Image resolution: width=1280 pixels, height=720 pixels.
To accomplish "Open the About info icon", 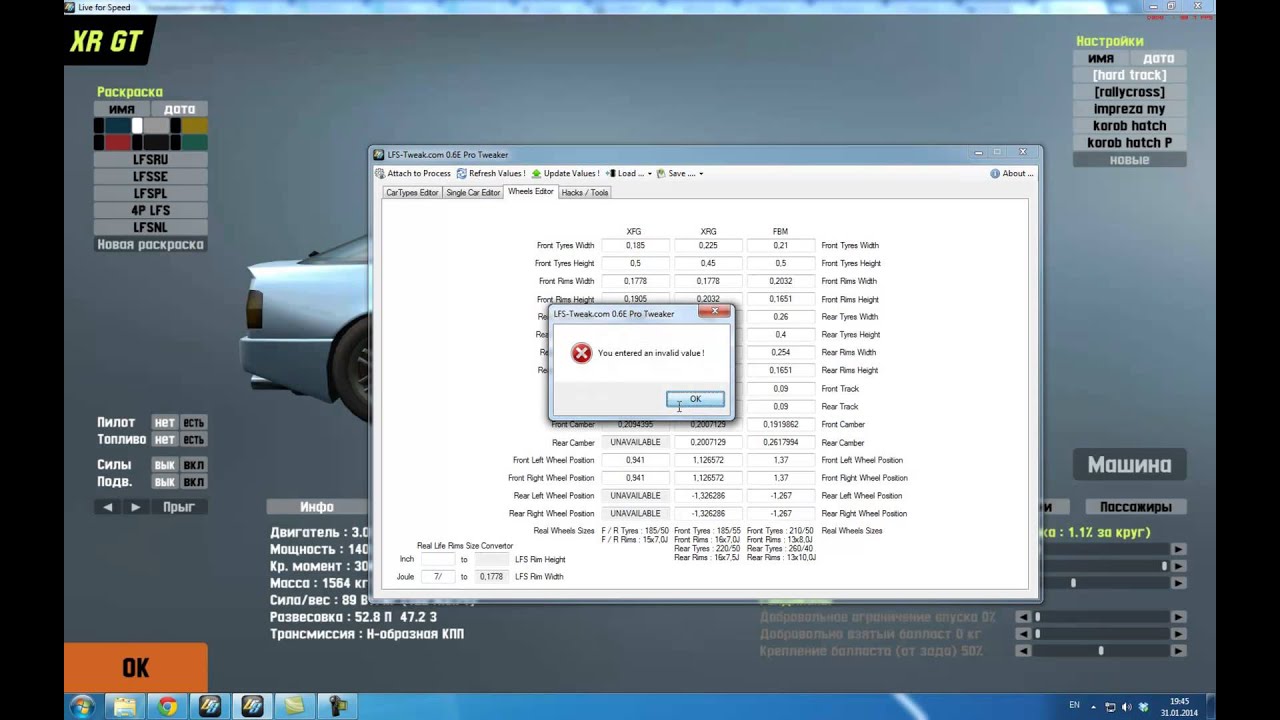I will pyautogui.click(x=995, y=174).
